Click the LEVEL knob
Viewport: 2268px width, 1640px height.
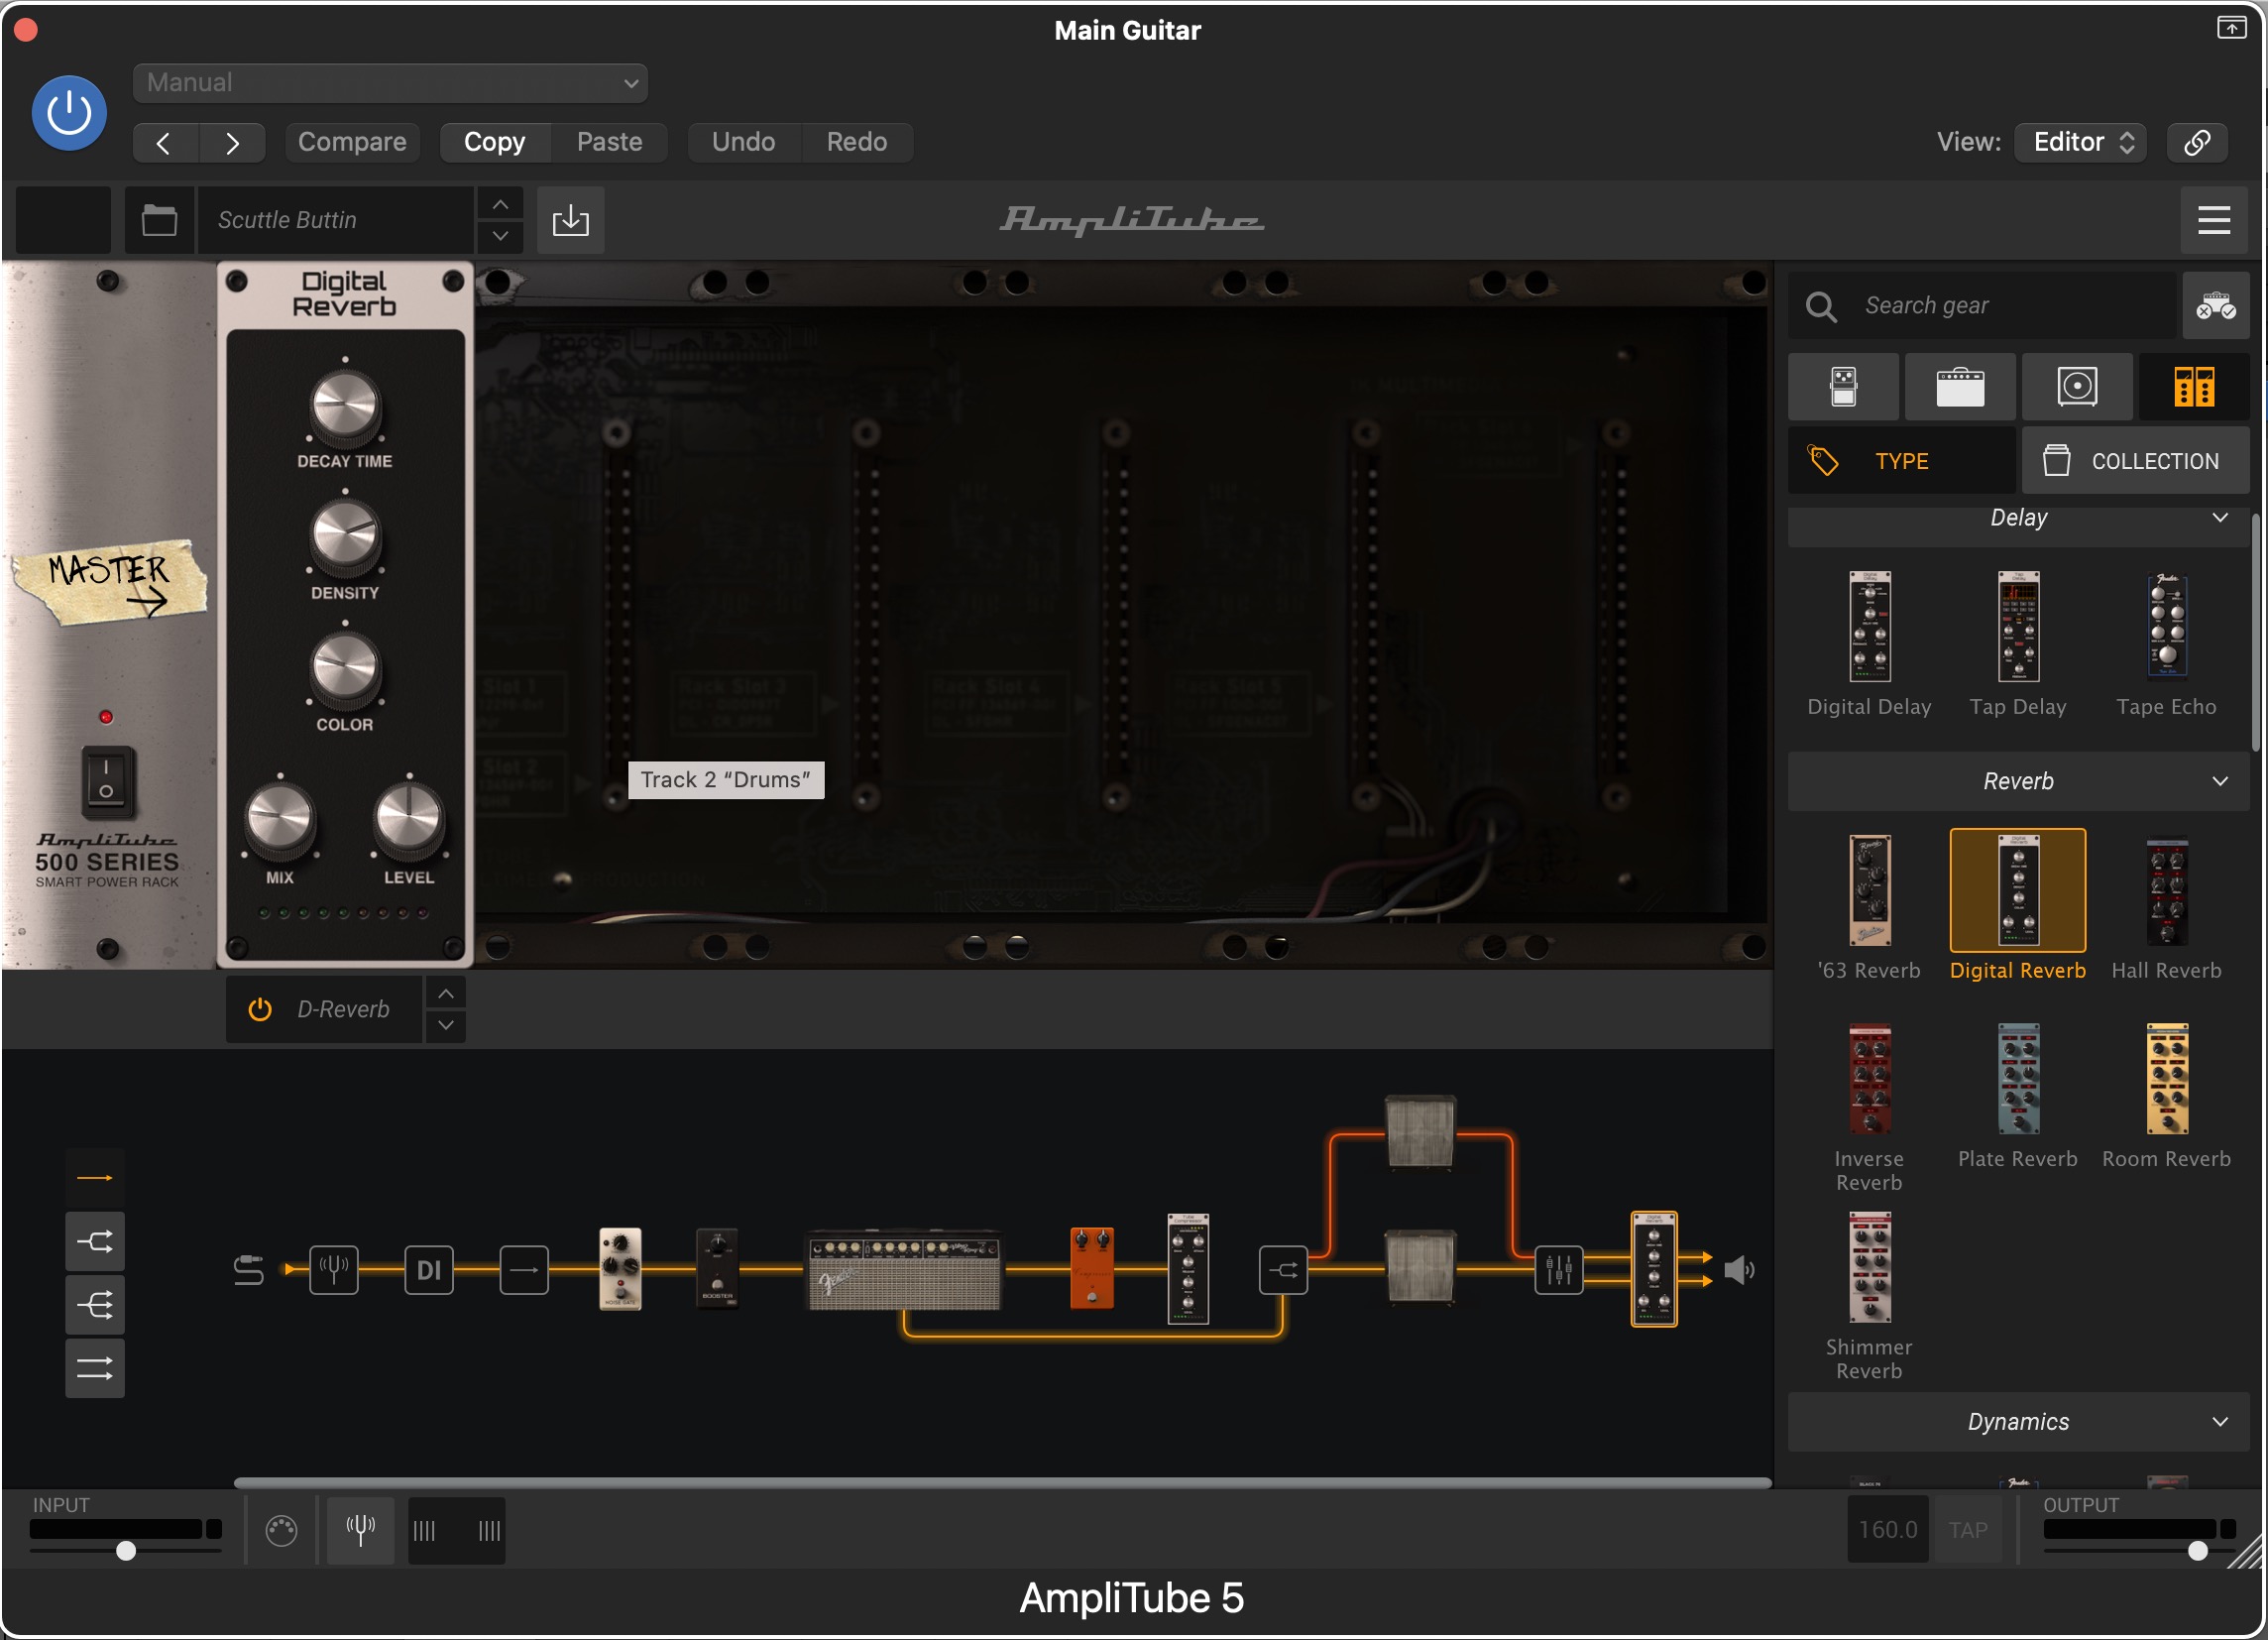click(408, 820)
